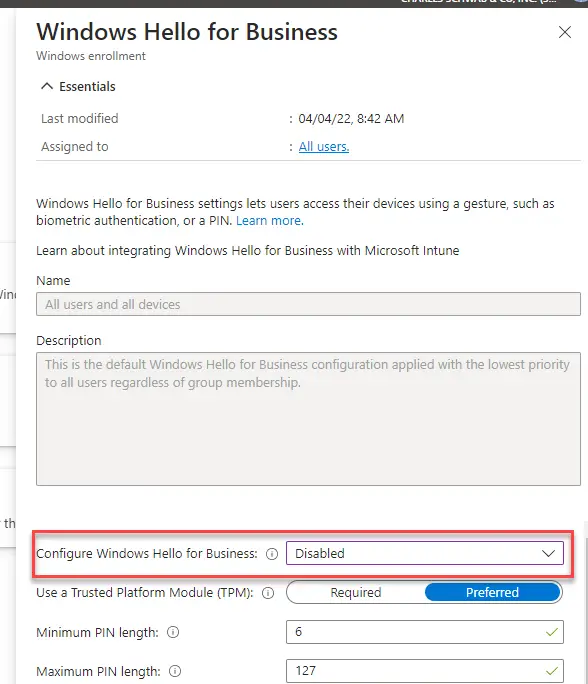The height and width of the screenshot is (684, 588).
Task: Click green checkmark in Minimum PIN field
Action: tap(552, 632)
